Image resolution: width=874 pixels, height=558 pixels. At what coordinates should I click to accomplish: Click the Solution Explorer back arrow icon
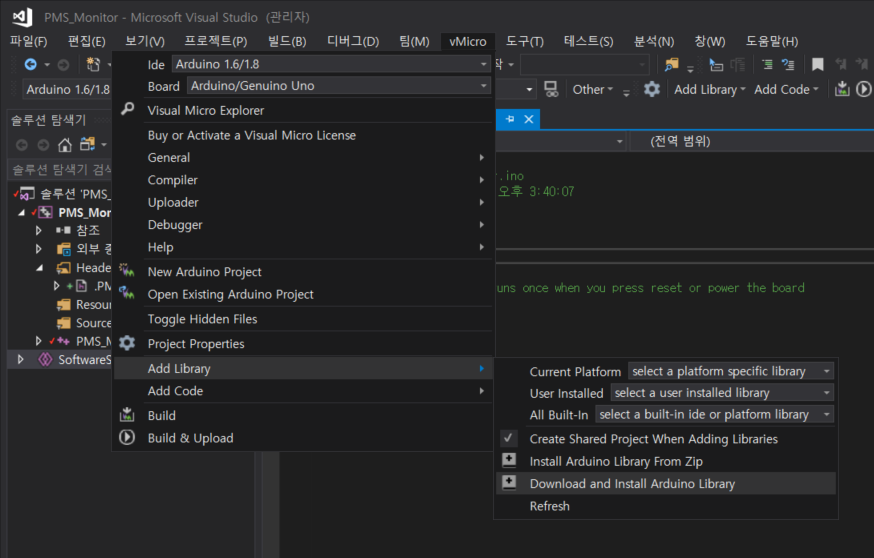click(x=22, y=145)
